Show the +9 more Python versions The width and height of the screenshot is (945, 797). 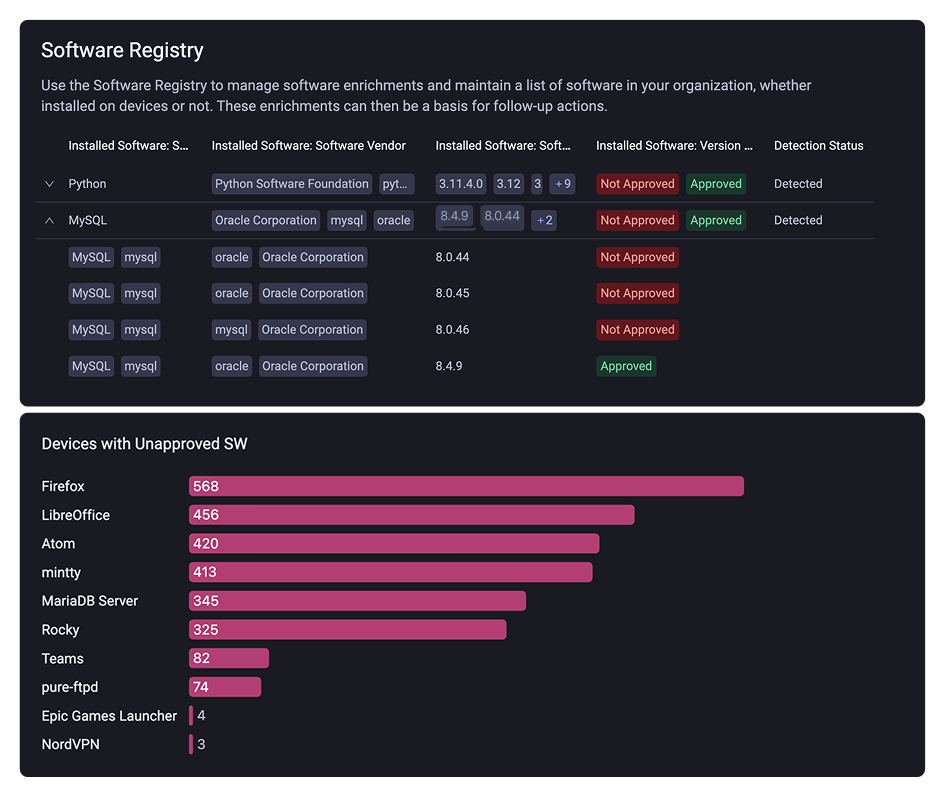click(x=562, y=184)
